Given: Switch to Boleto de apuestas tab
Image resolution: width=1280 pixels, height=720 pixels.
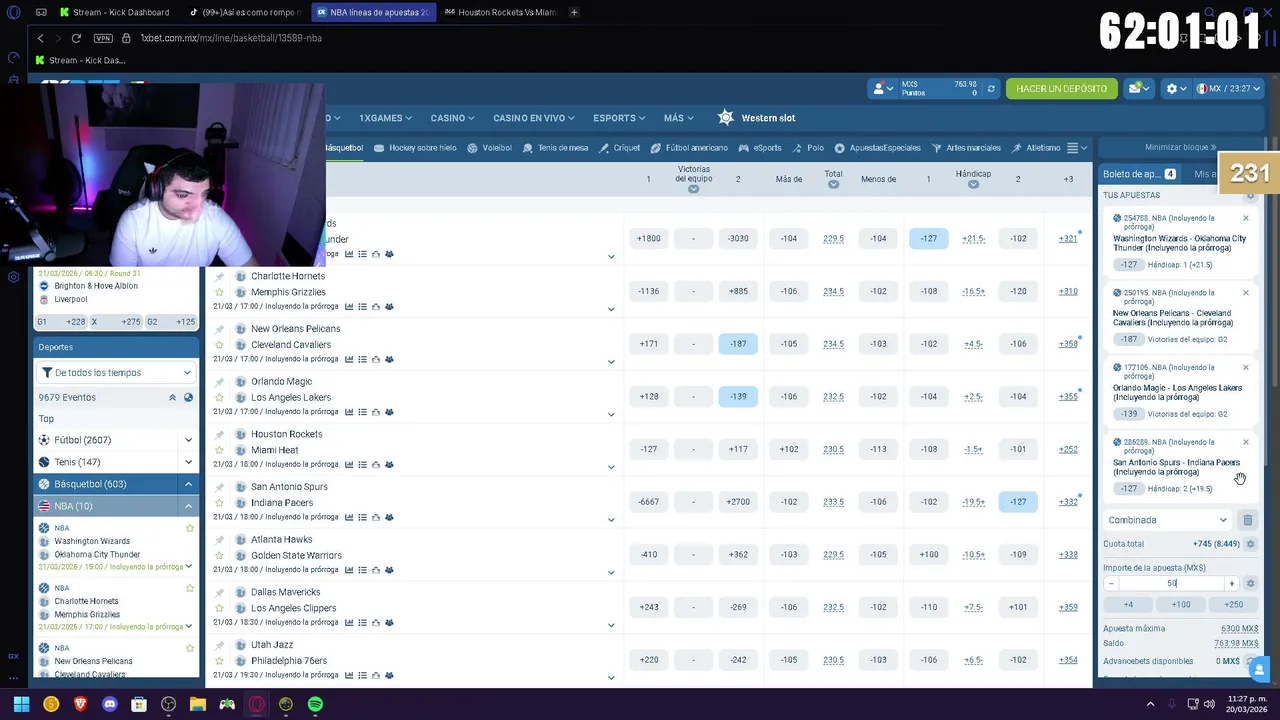Looking at the screenshot, I should 1139,174.
